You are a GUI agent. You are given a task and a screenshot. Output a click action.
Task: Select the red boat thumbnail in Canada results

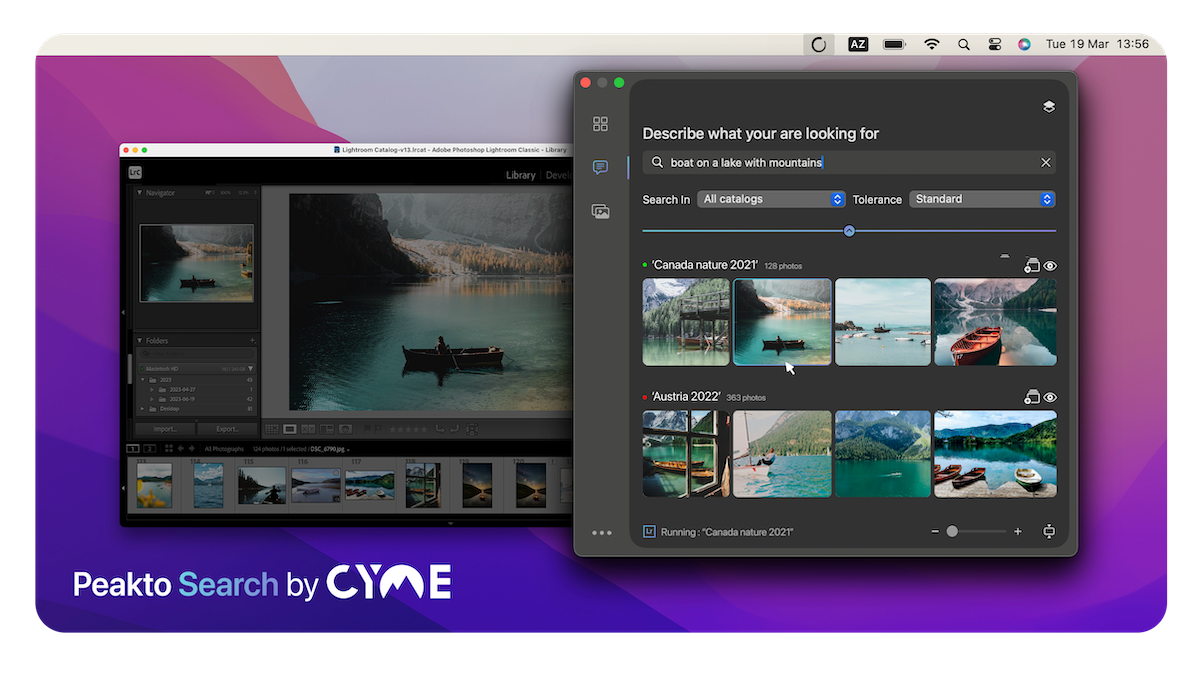pos(994,322)
